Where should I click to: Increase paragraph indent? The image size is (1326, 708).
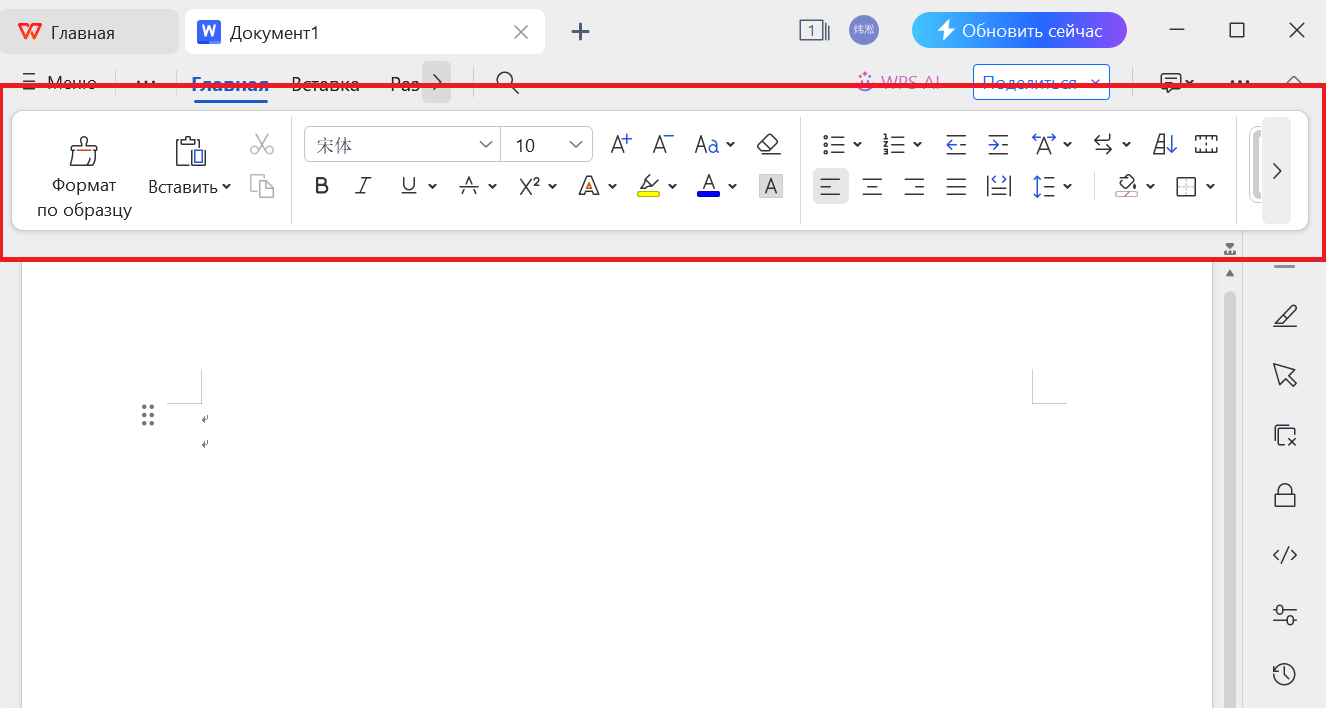tap(998, 145)
